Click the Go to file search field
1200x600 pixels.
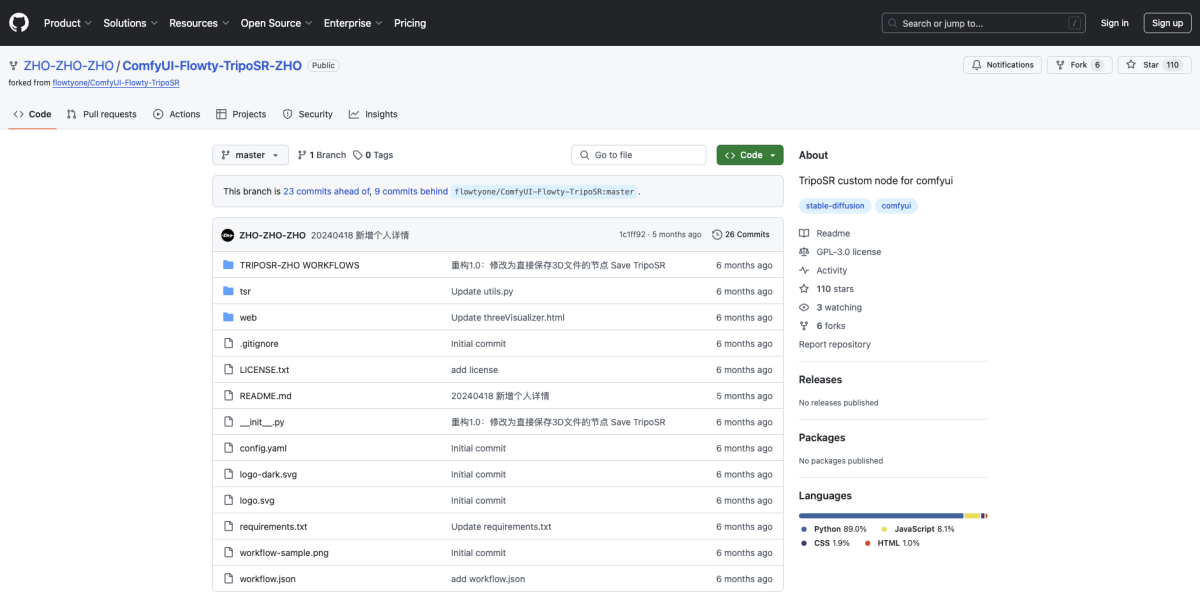(645, 155)
